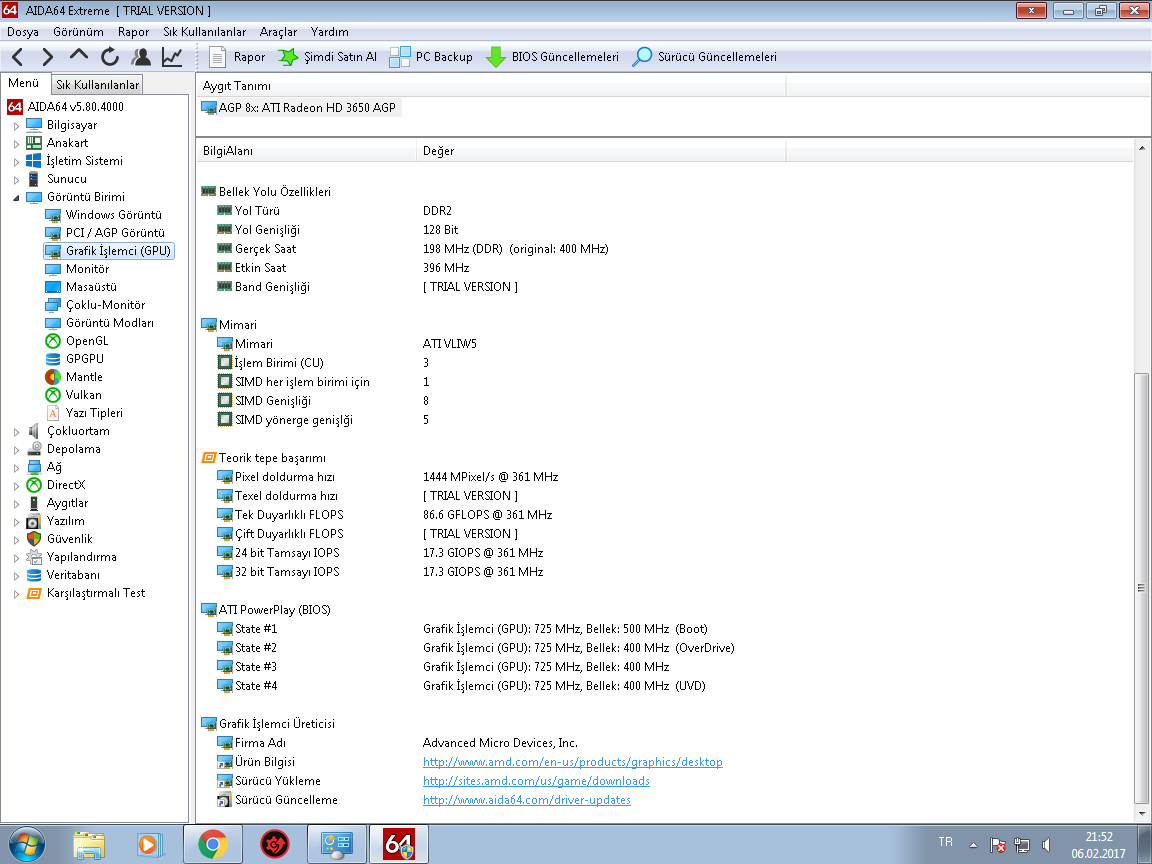This screenshot has width=1152, height=864.
Task: Open the amd.com products graphics desktop link
Action: point(572,762)
